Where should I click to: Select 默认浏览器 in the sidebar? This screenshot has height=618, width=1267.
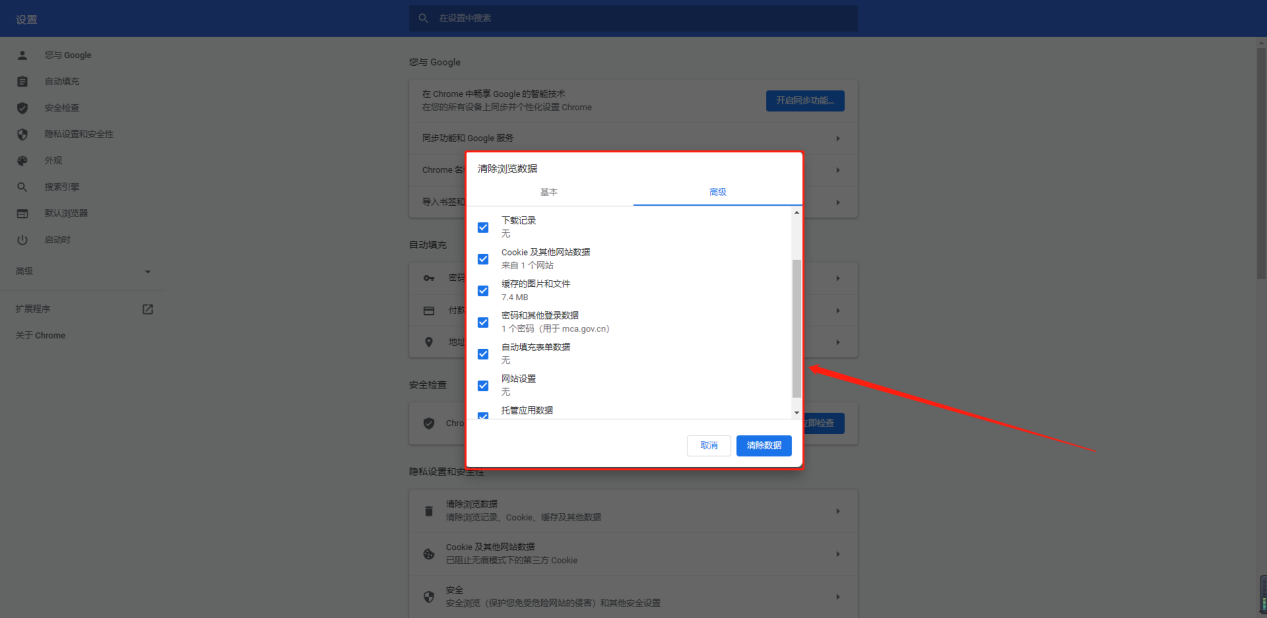pyautogui.click(x=66, y=213)
